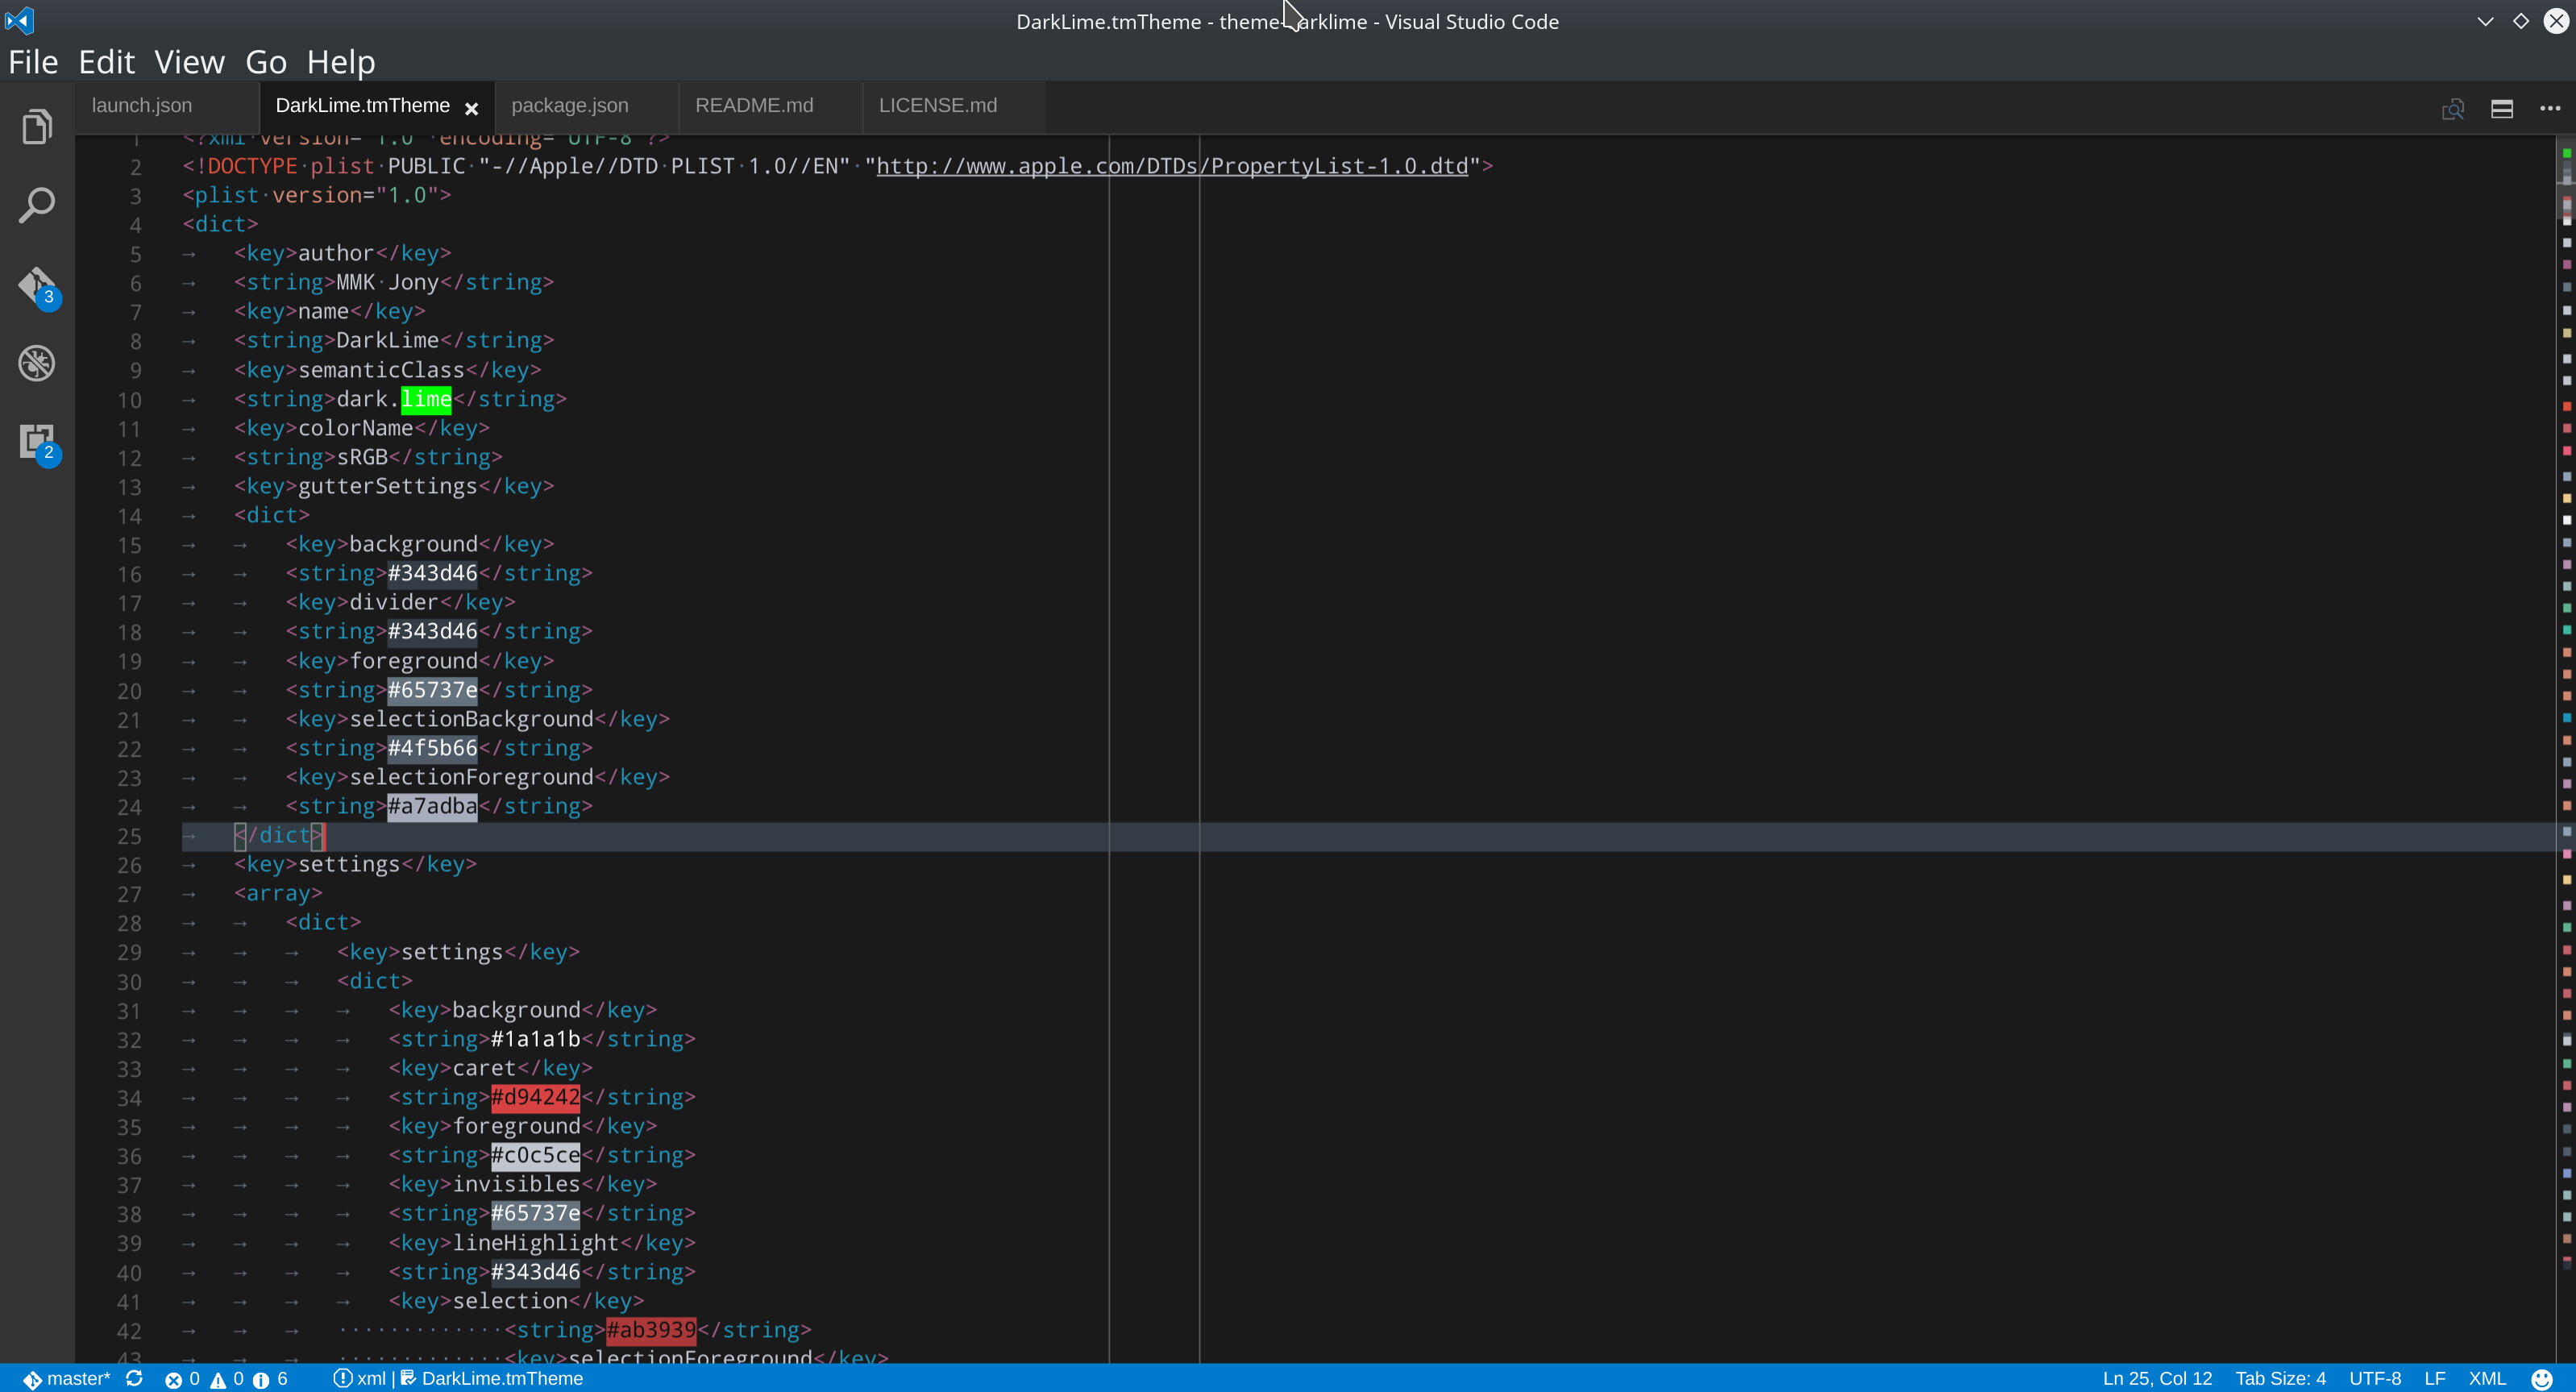Click the red #d94242 color value

pyautogui.click(x=535, y=1097)
